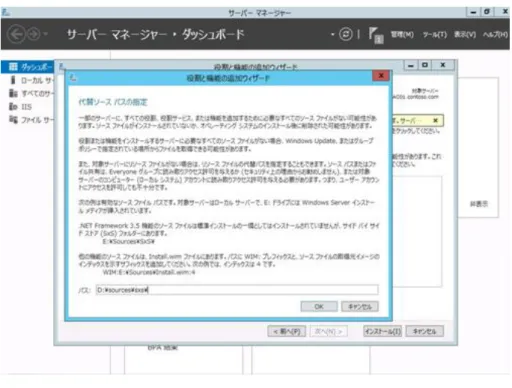Image resolution: width=512 pixels, height=388 pixels.
Task: Open the 表示(V) menu
Action: 465,34
